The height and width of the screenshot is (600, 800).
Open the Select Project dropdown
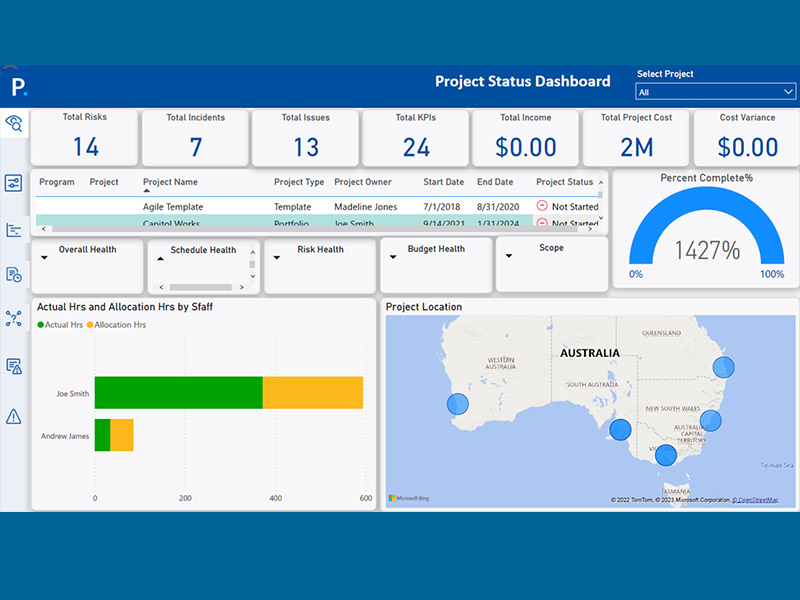point(715,92)
